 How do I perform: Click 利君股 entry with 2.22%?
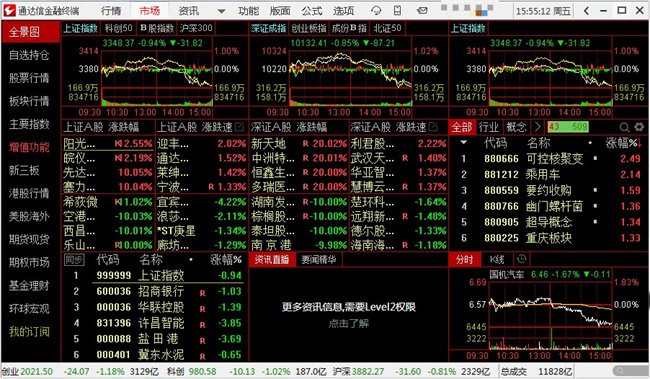398,144
